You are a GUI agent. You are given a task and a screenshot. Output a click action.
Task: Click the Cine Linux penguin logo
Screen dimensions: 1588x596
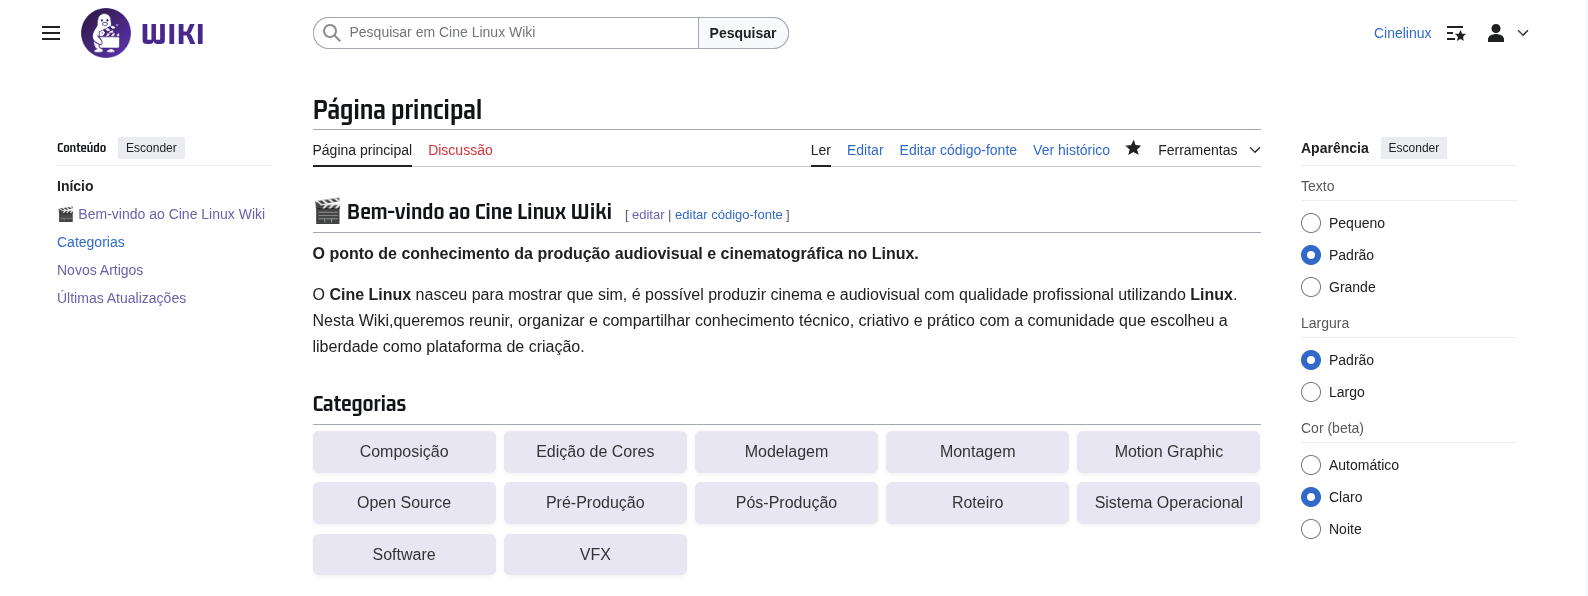[106, 33]
